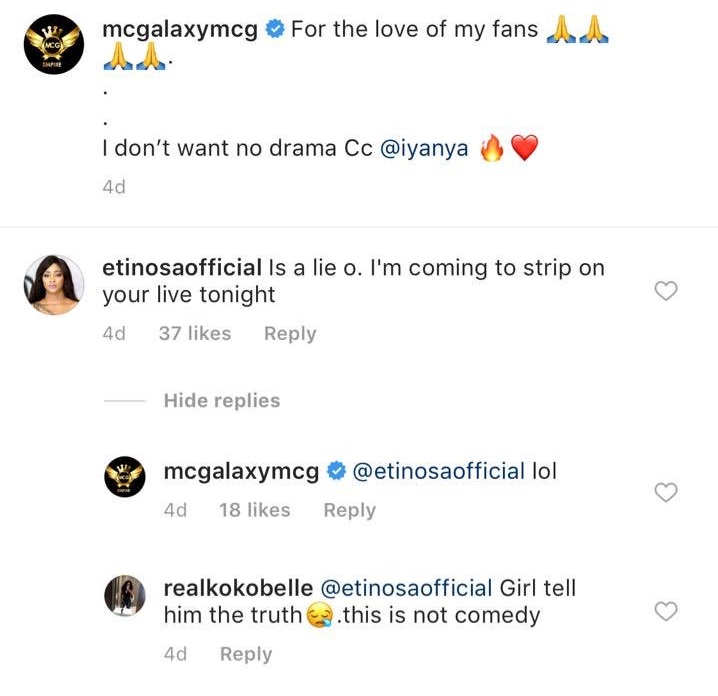Viewport: 718px width, 696px height.
Task: Click the @iyanya mention in the caption
Action: pos(424,149)
